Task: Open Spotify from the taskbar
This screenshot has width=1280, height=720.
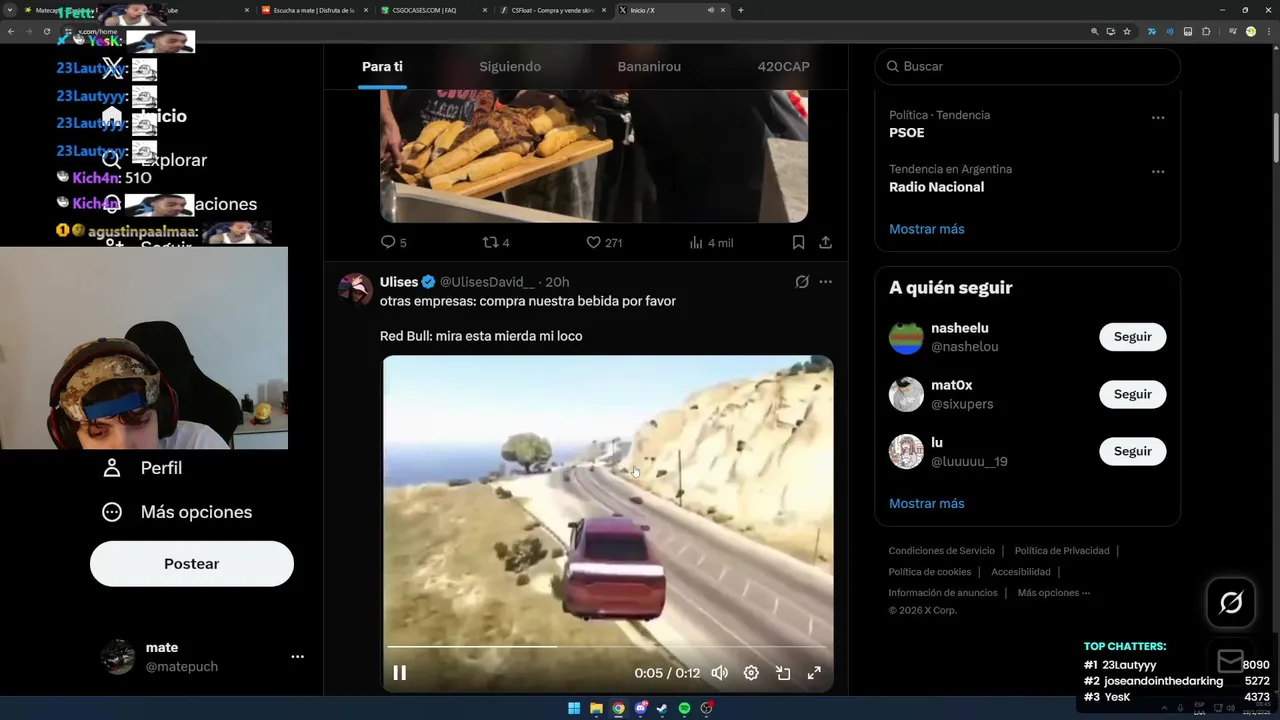Action: (684, 708)
